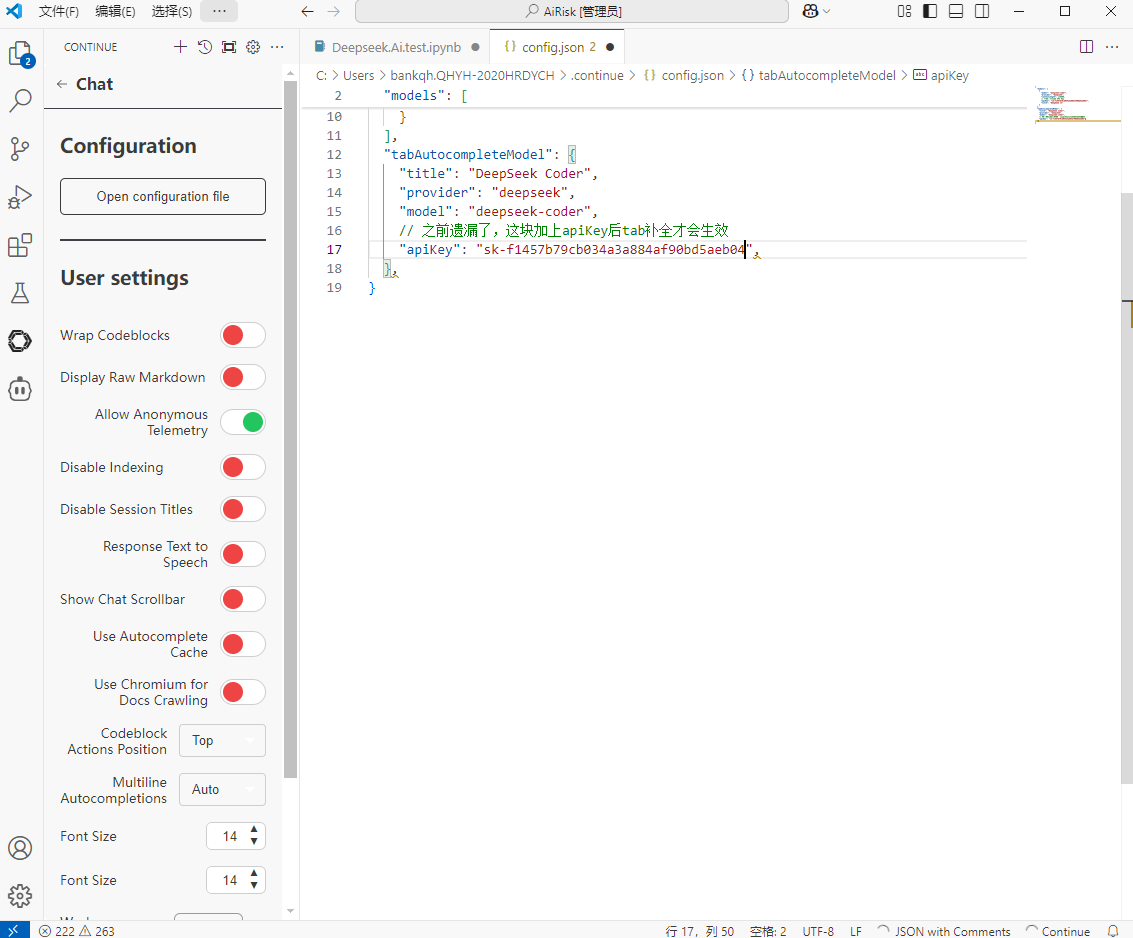Image resolution: width=1133 pixels, height=938 pixels.
Task: Expand apiKey breadcrumb item
Action: tap(941, 76)
